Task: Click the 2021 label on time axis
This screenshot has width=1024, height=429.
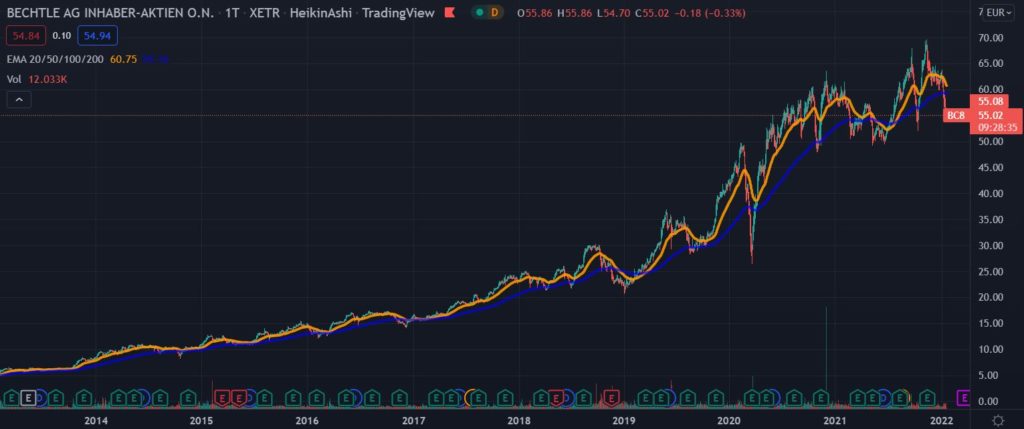Action: pos(835,420)
